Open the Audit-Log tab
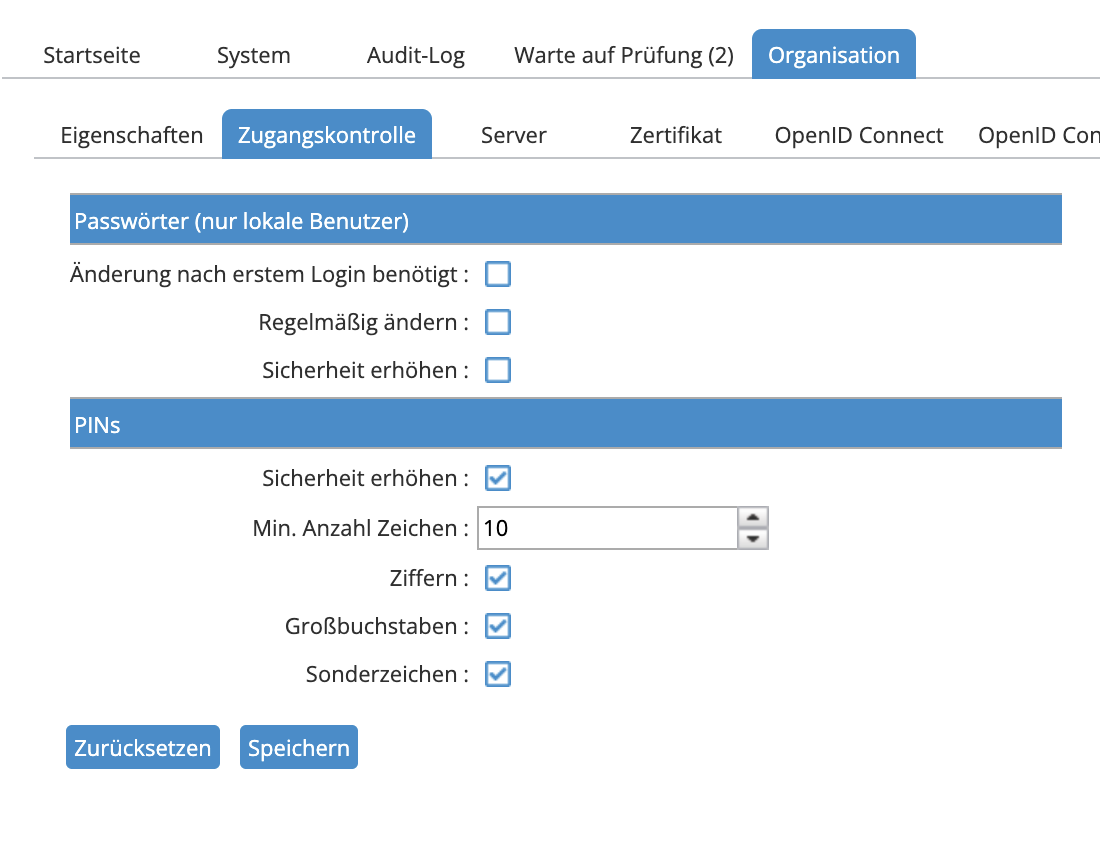The height and width of the screenshot is (848, 1100). coord(416,55)
